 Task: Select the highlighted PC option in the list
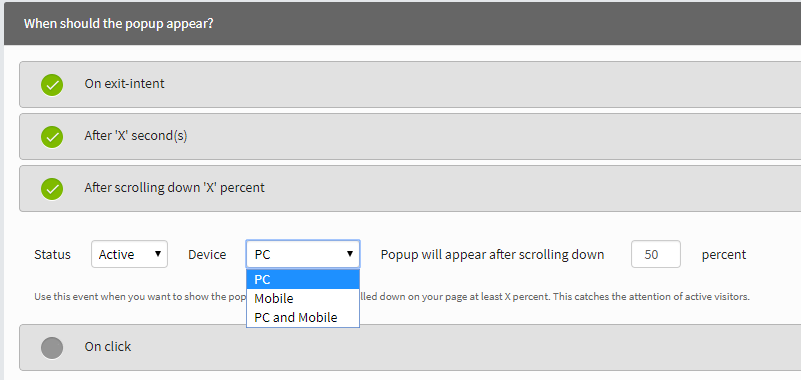click(303, 279)
